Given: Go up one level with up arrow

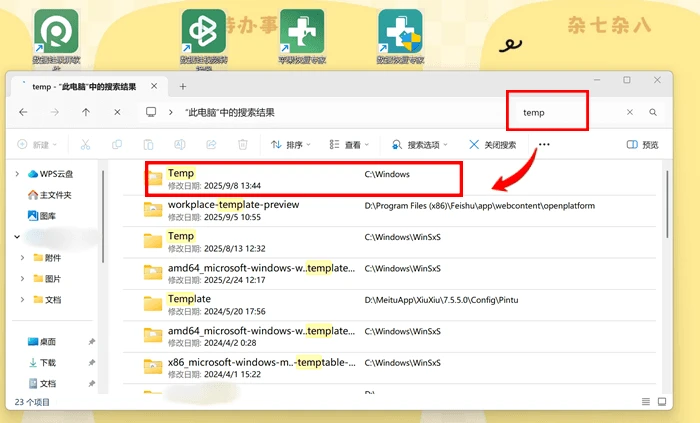Looking at the screenshot, I should coord(86,112).
